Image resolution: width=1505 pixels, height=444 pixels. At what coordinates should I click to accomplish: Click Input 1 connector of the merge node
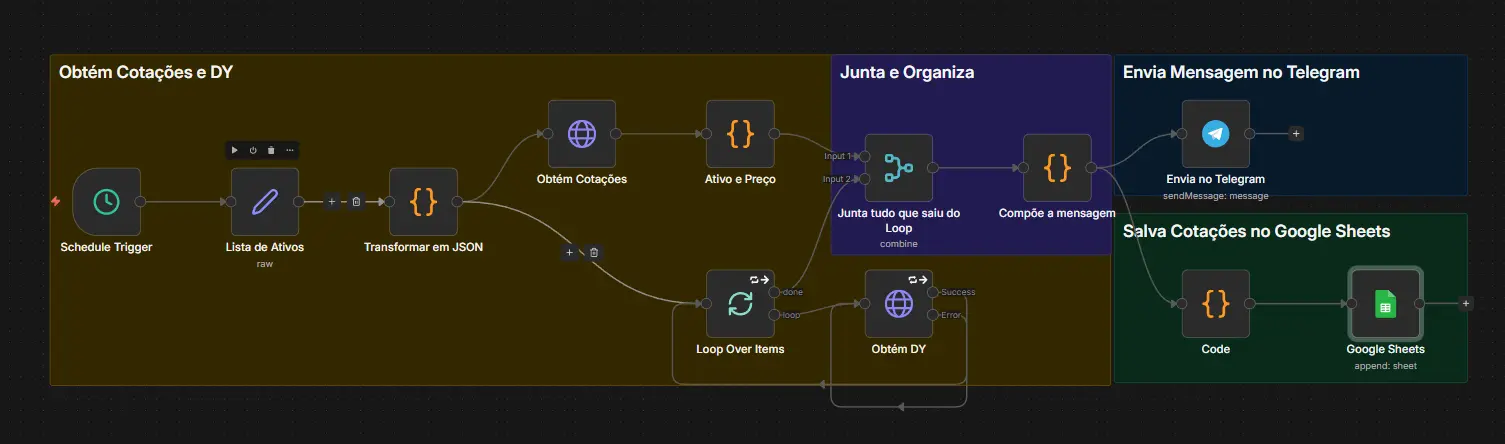pos(864,157)
